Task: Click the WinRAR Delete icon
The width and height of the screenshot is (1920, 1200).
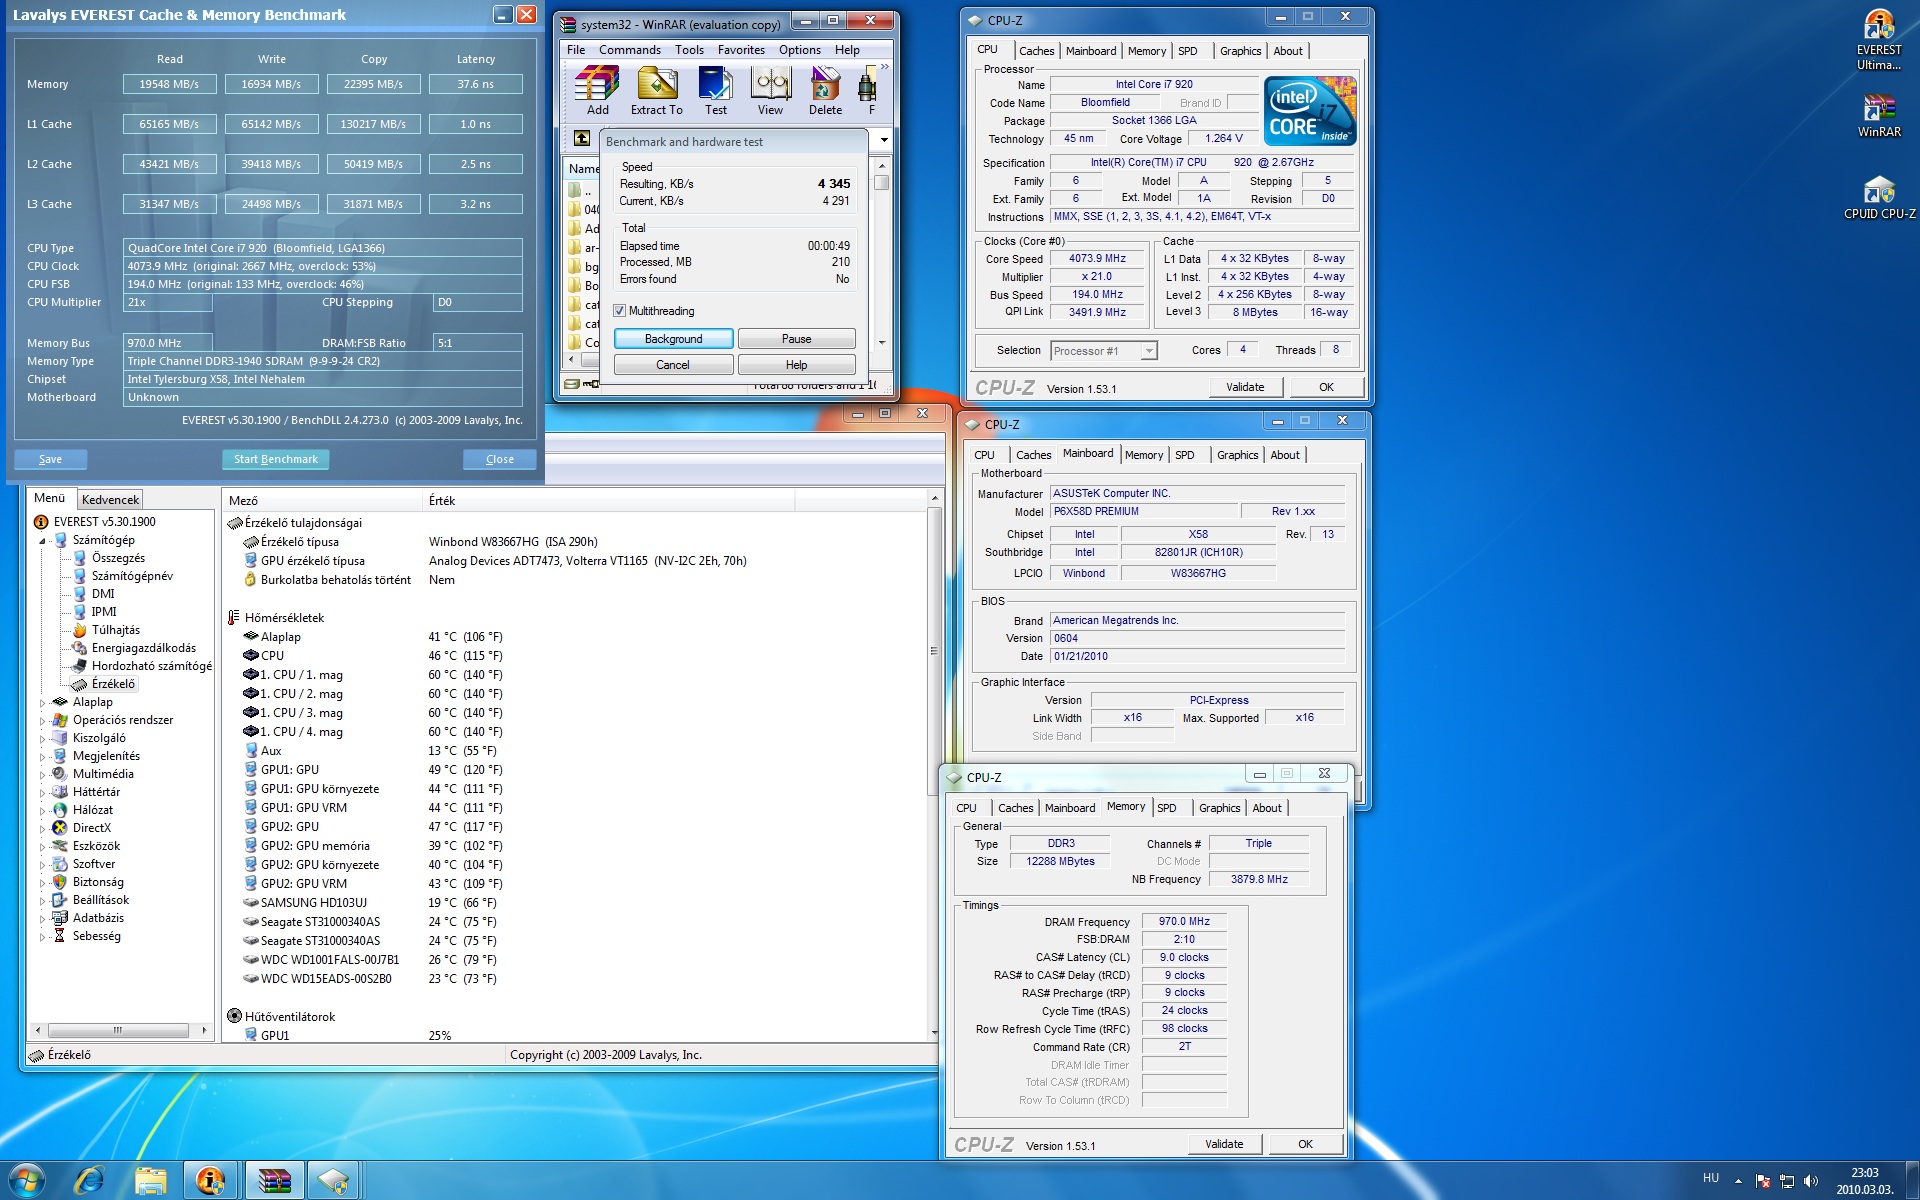Action: (826, 91)
